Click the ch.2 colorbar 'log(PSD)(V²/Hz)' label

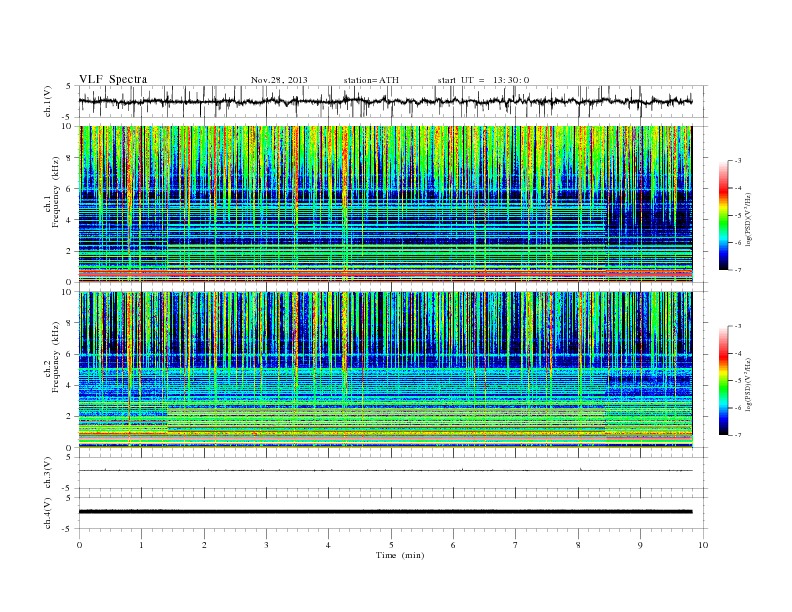click(x=747, y=384)
